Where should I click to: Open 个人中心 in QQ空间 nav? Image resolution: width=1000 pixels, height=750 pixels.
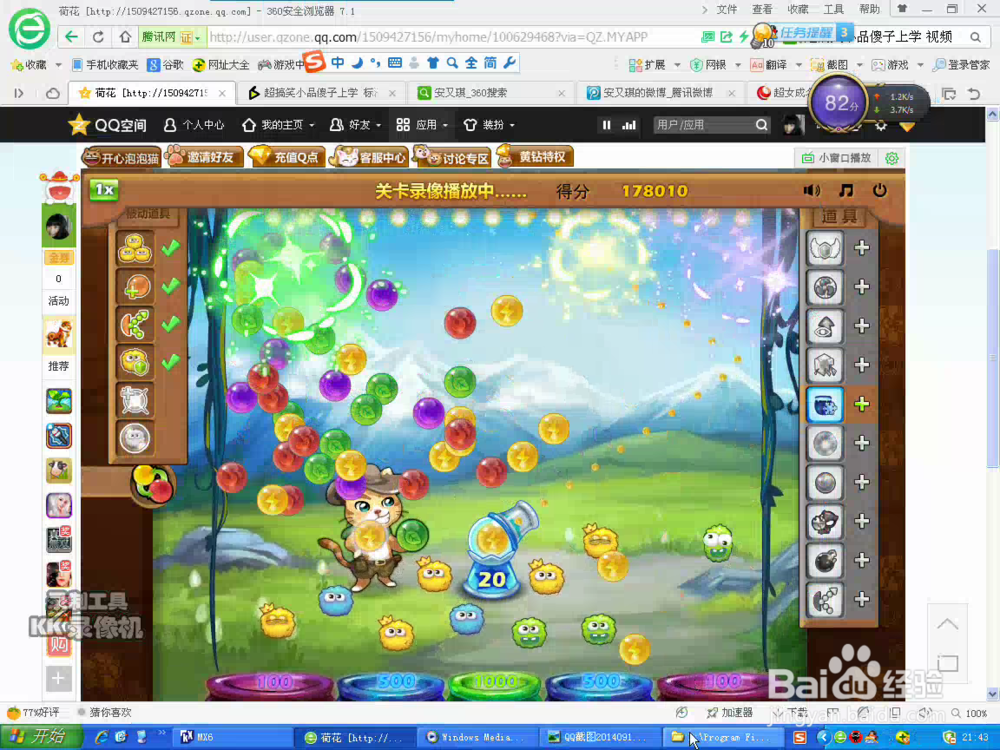194,125
